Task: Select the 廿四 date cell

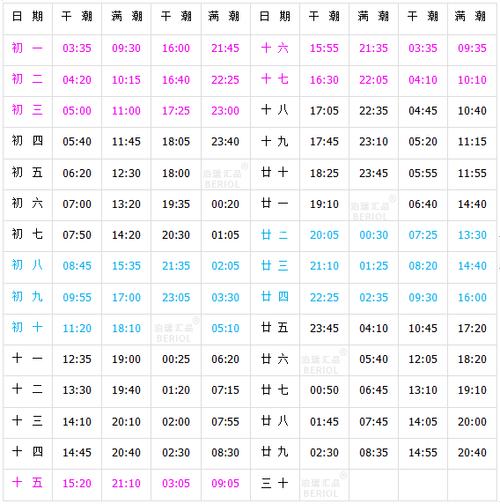Action: (x=275, y=297)
